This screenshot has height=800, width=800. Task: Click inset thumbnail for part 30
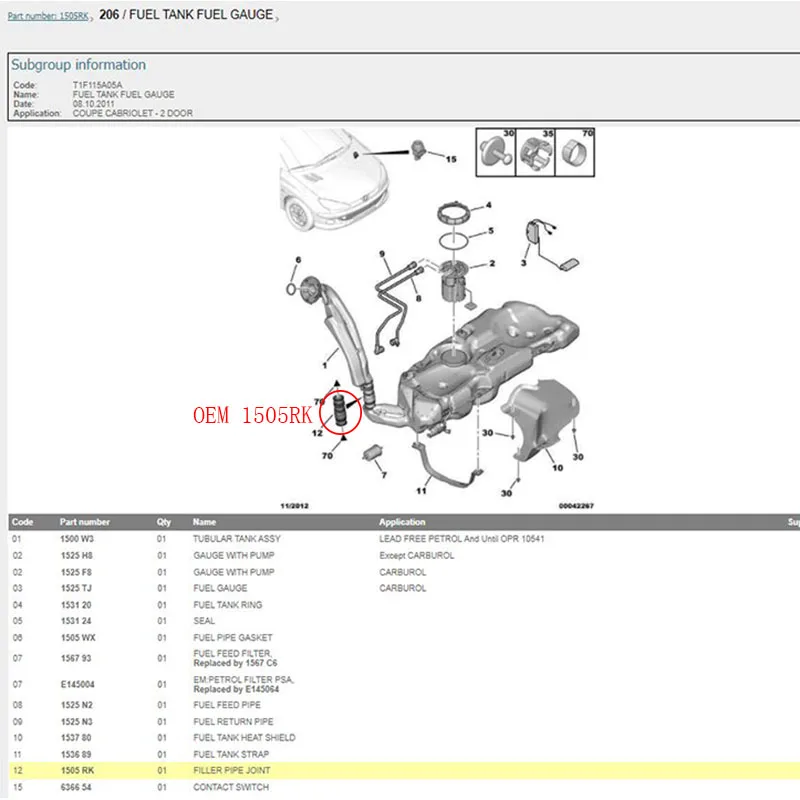coord(496,153)
